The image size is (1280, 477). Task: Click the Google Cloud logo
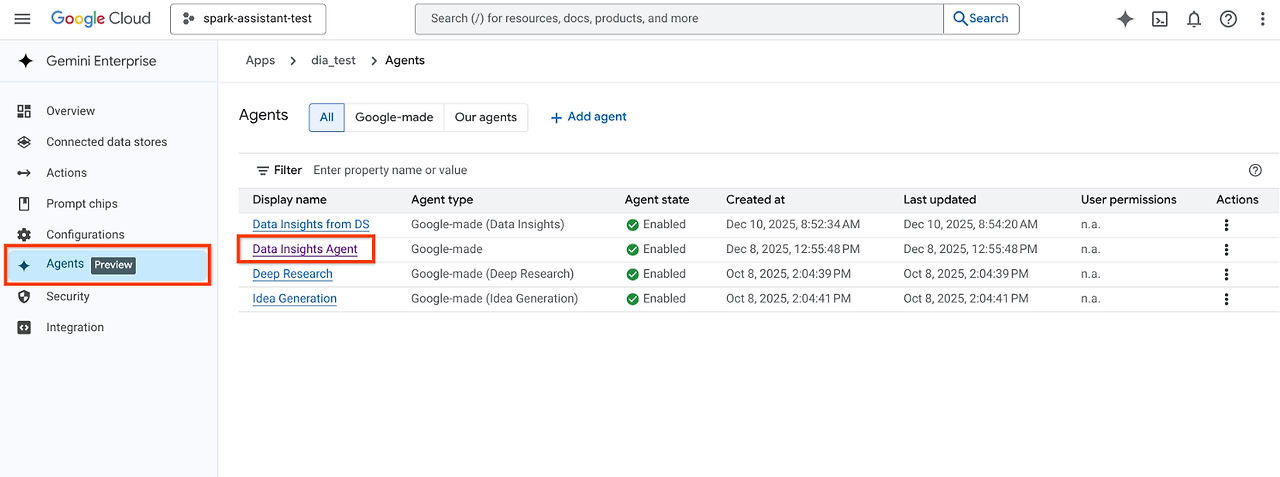[101, 18]
